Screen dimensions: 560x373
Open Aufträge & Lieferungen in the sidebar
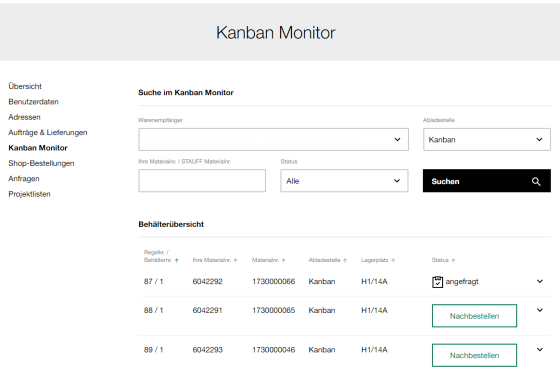point(48,133)
